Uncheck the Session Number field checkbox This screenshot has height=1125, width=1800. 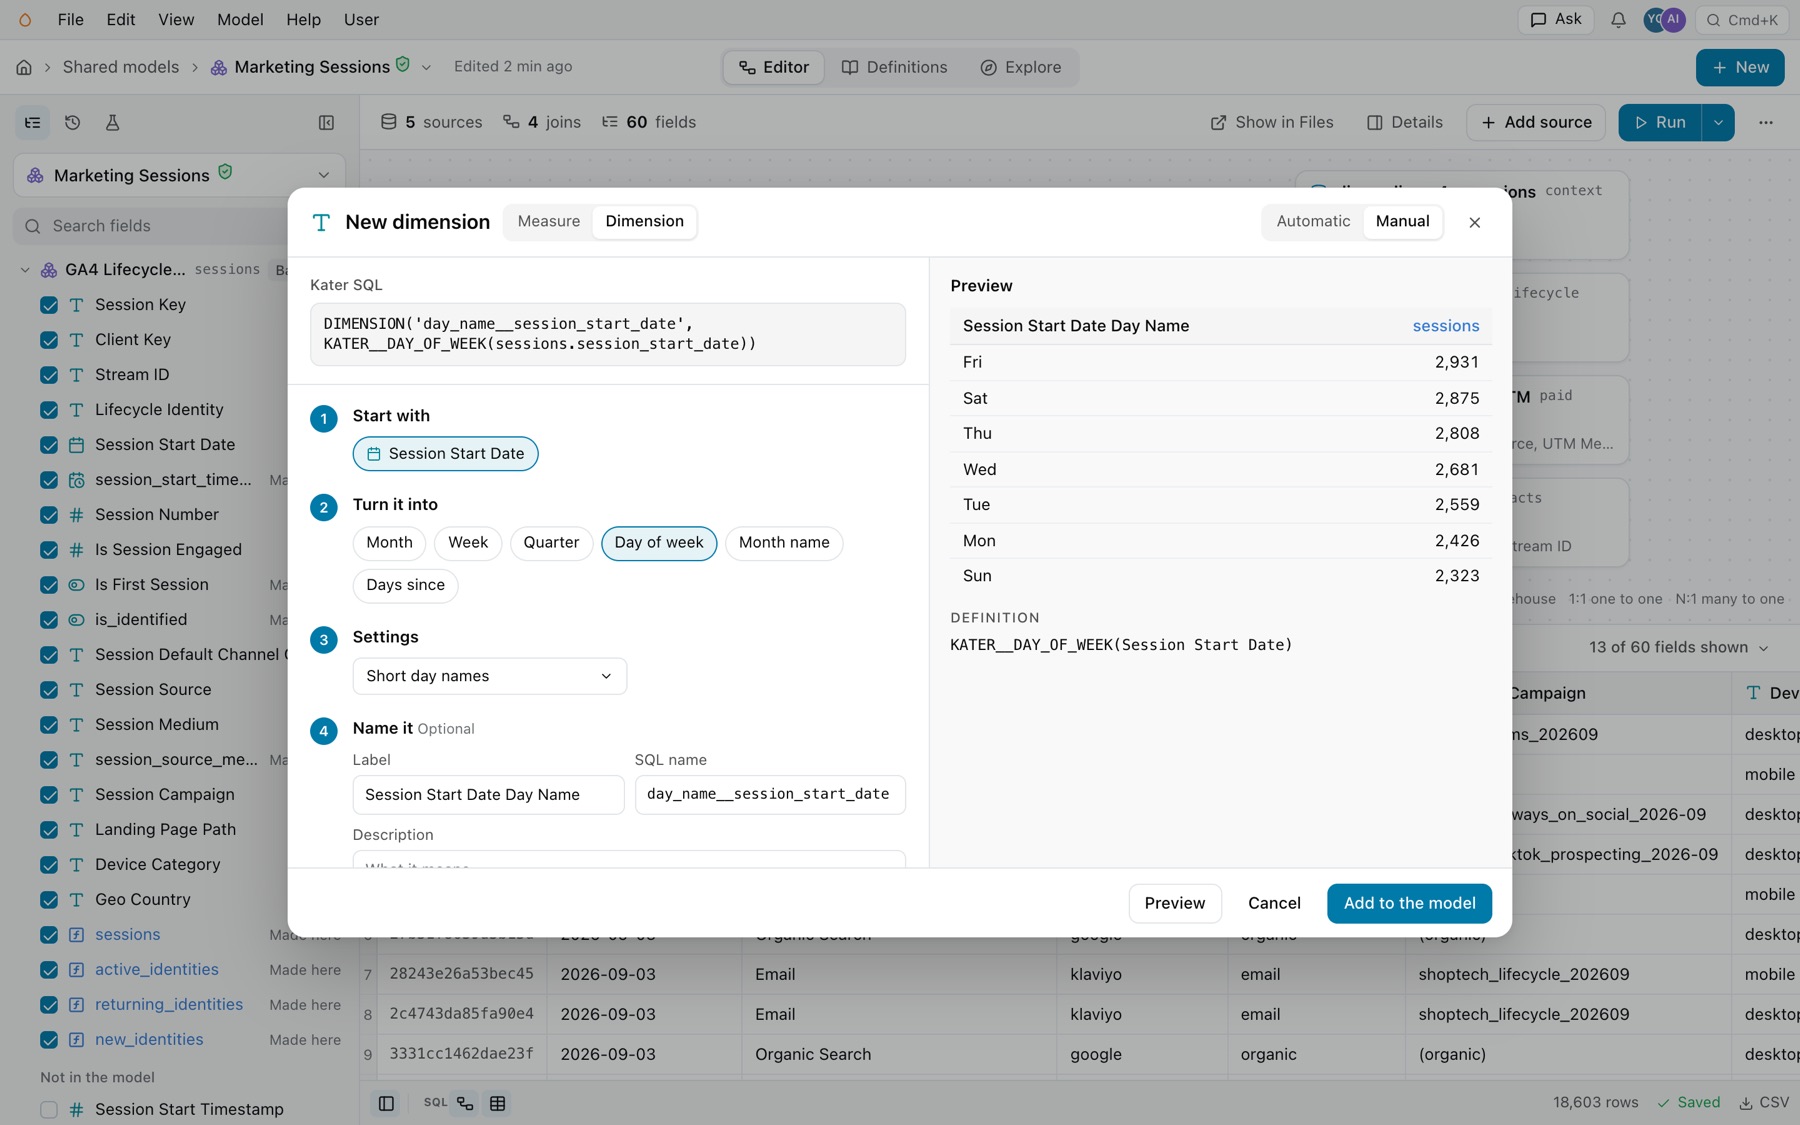pos(49,515)
